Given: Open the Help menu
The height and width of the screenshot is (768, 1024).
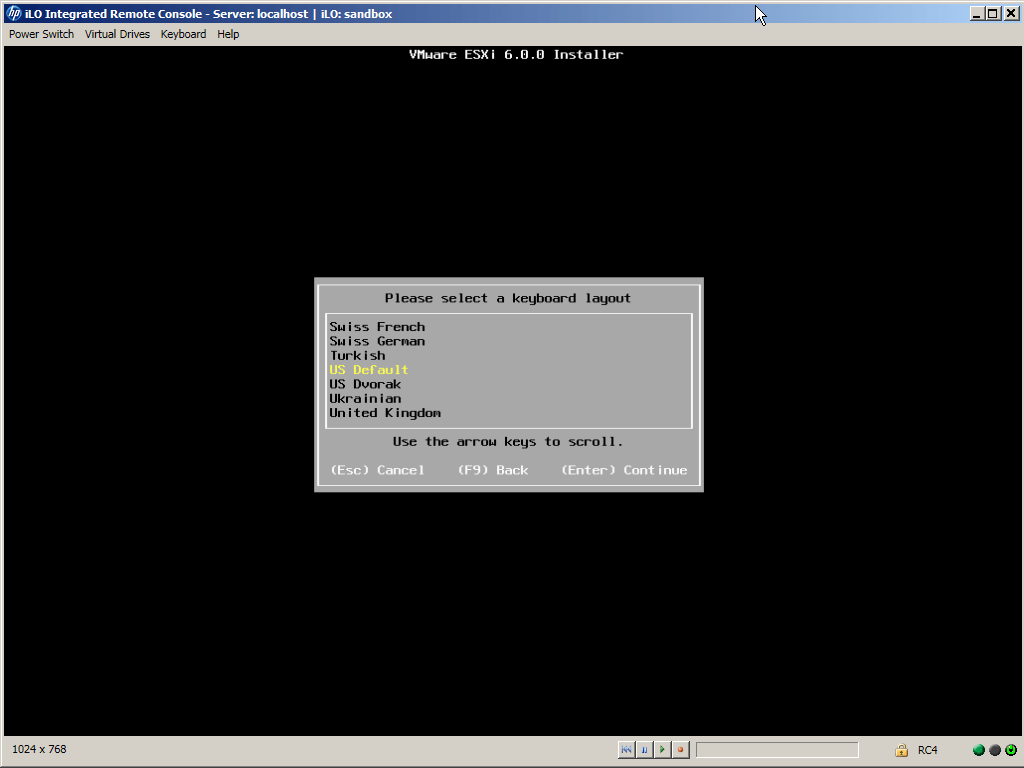Looking at the screenshot, I should [228, 34].
